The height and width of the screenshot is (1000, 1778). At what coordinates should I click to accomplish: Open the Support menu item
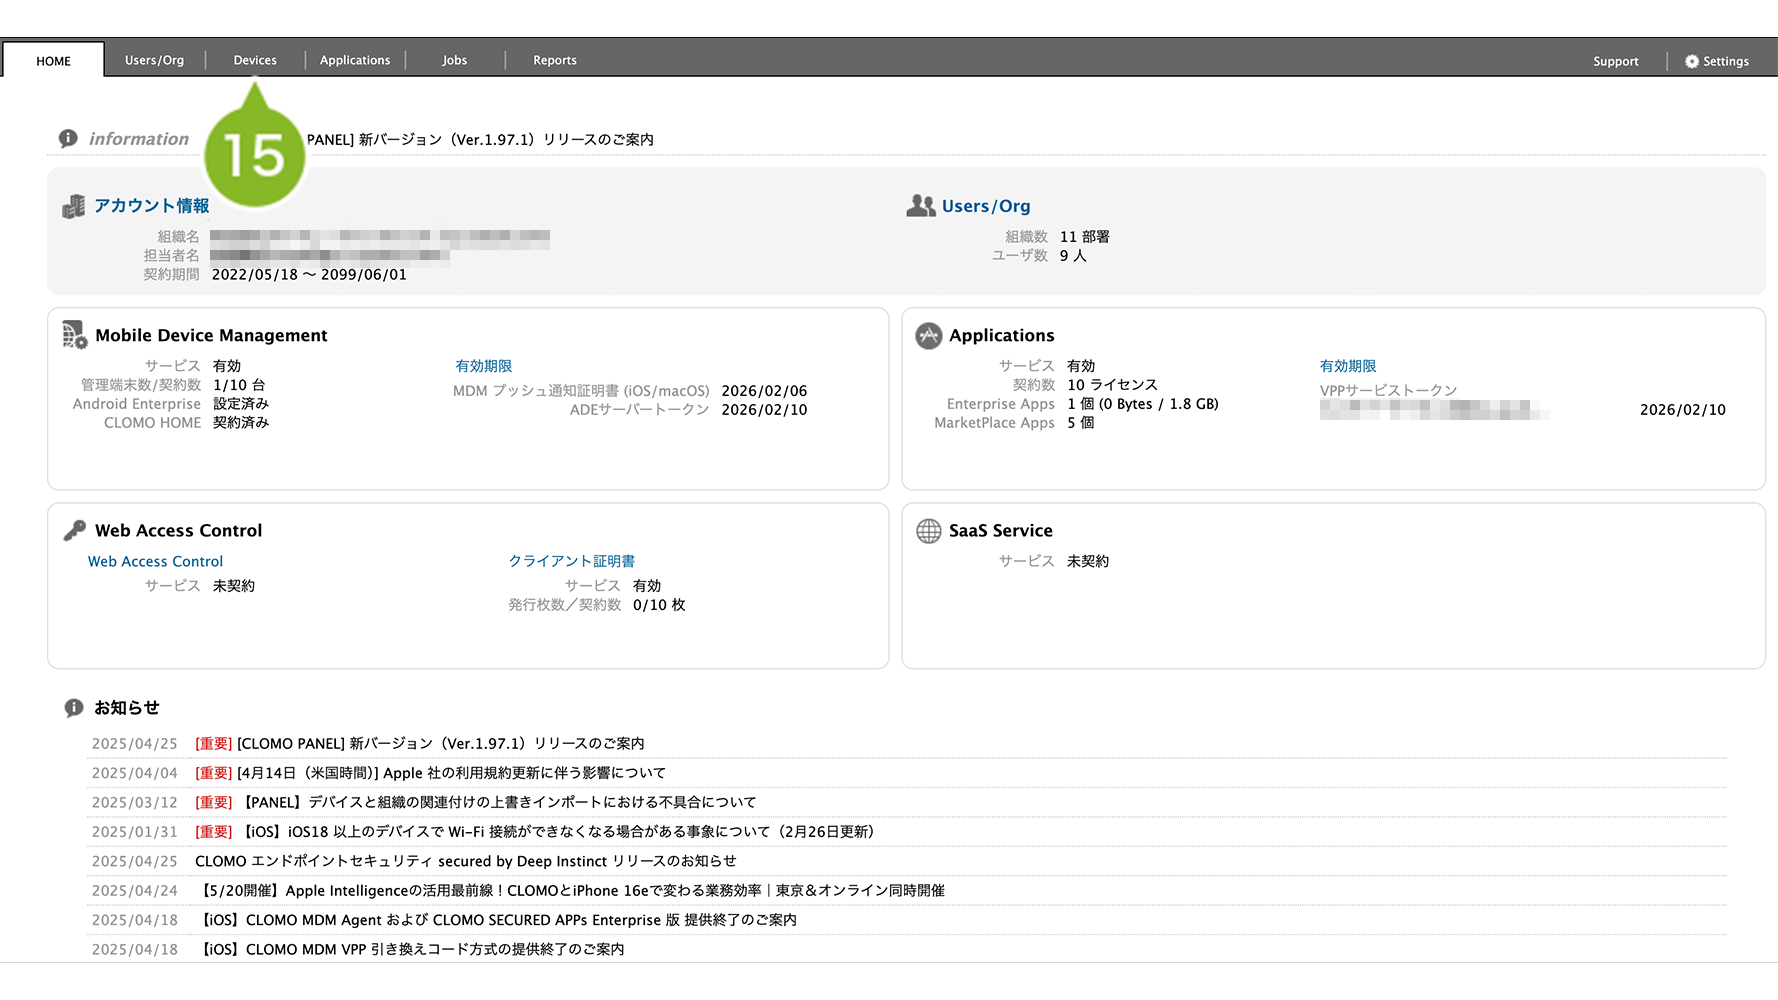tap(1616, 61)
